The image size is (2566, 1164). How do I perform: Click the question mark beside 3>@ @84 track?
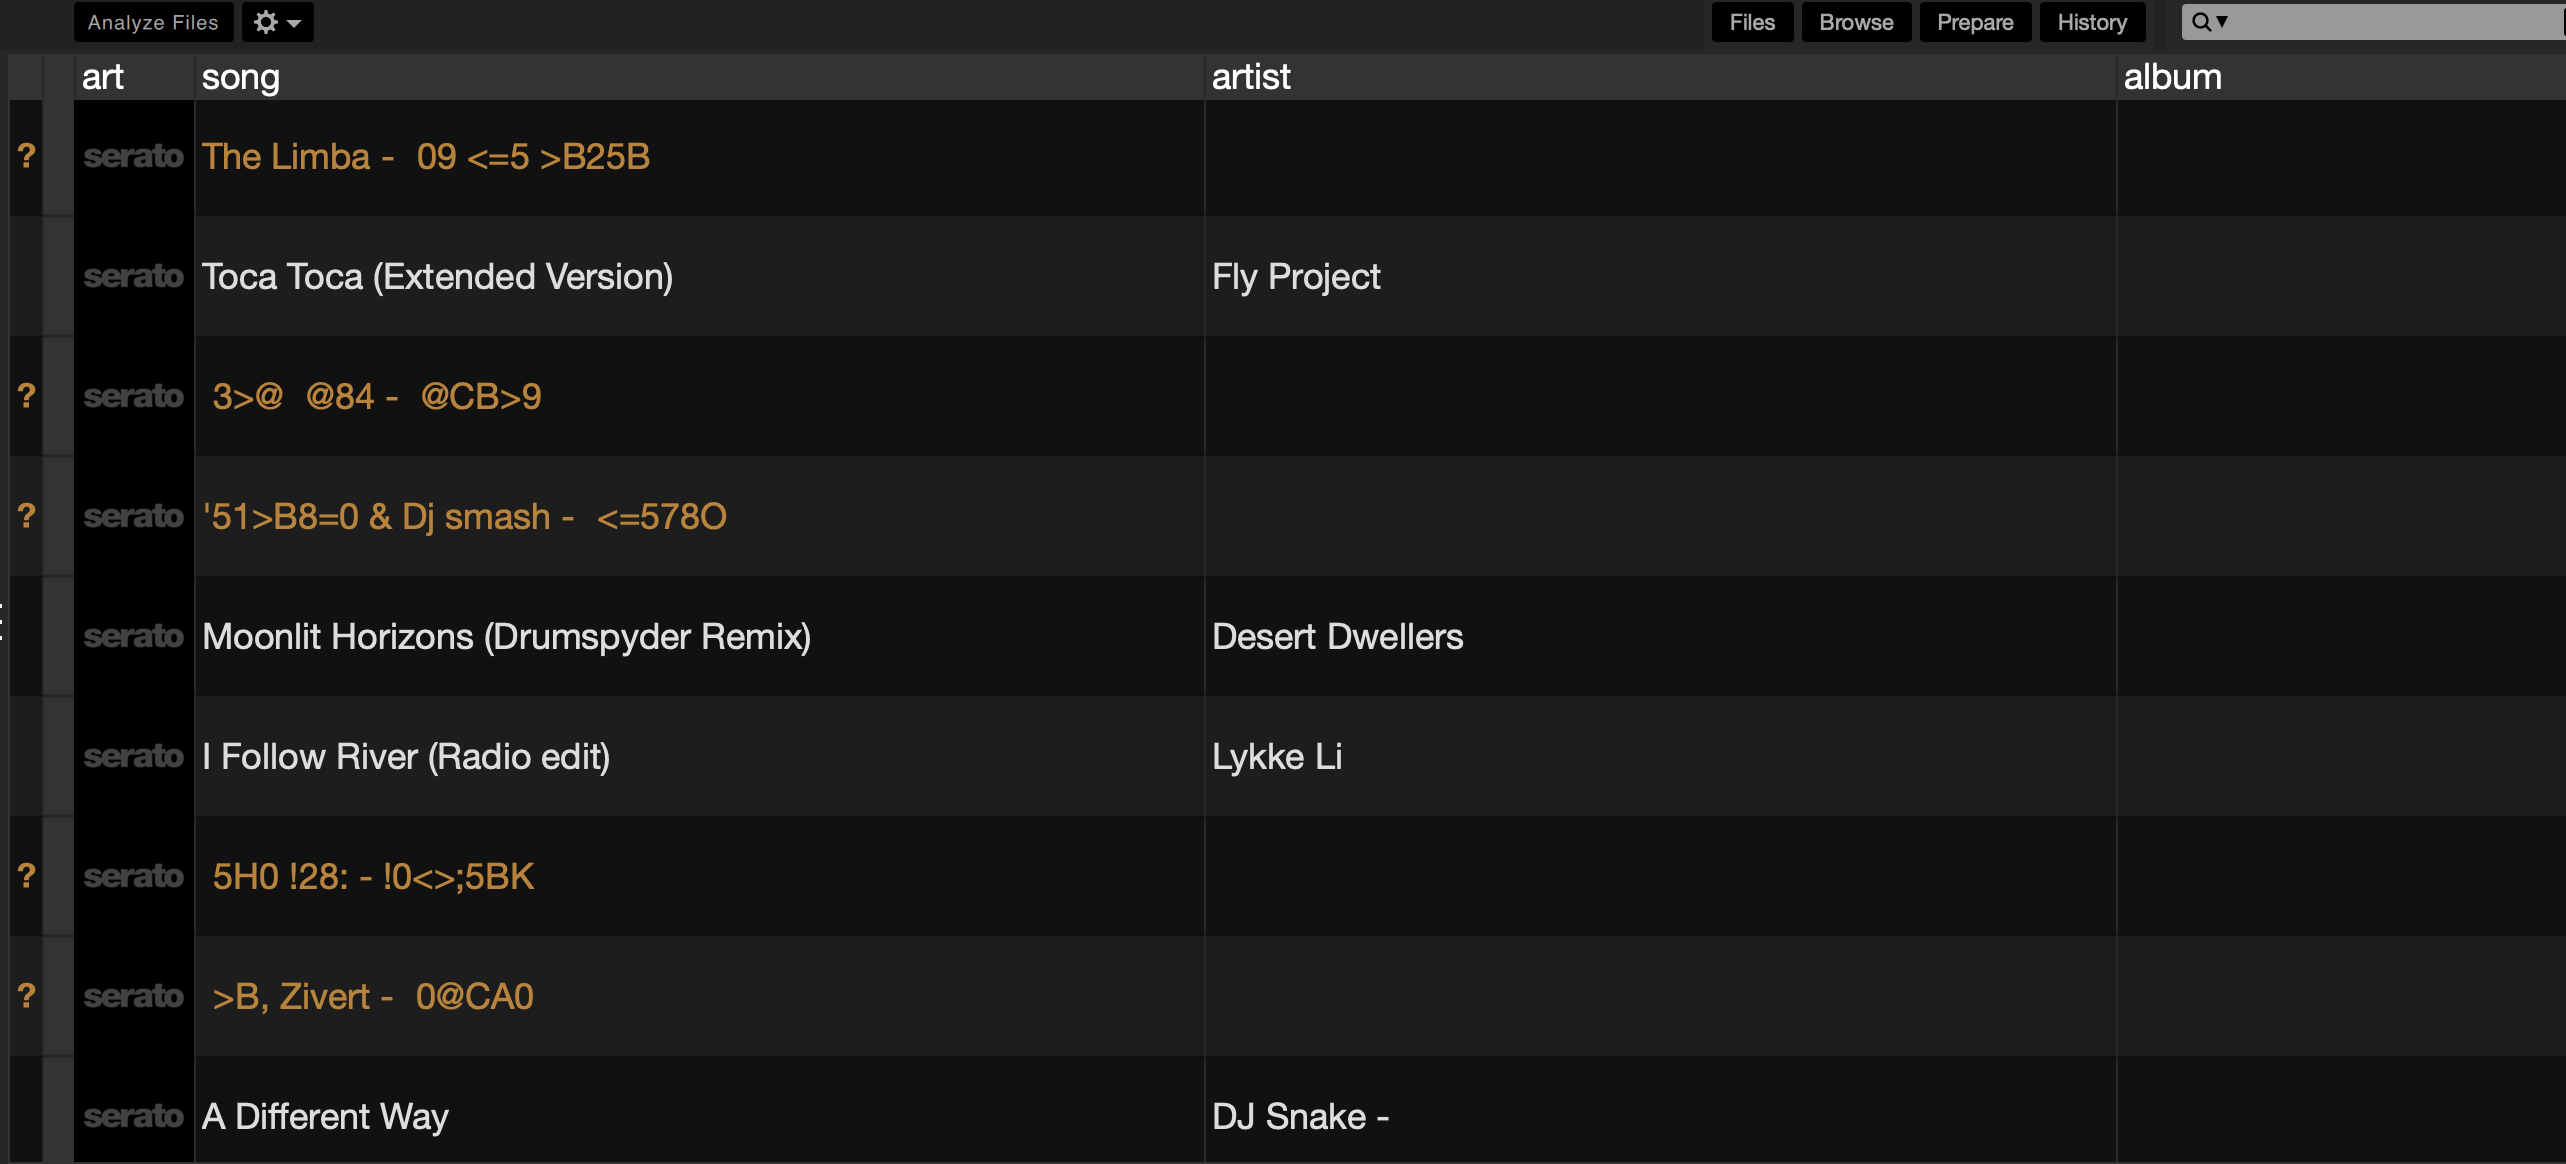click(x=27, y=396)
